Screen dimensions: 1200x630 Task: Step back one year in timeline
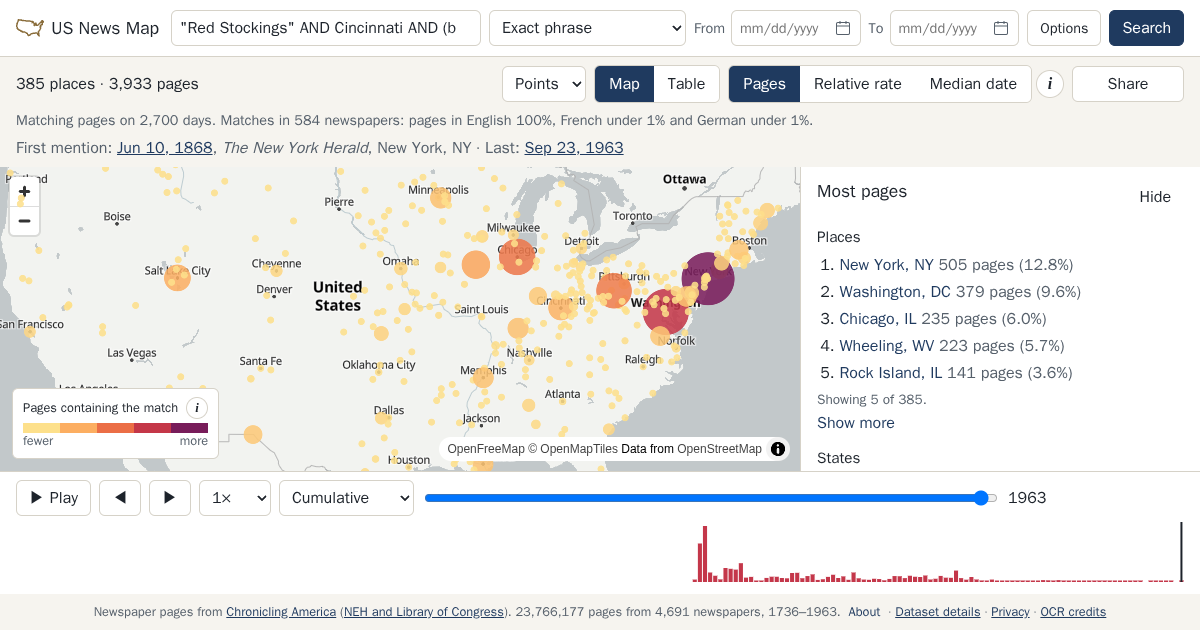coord(120,498)
